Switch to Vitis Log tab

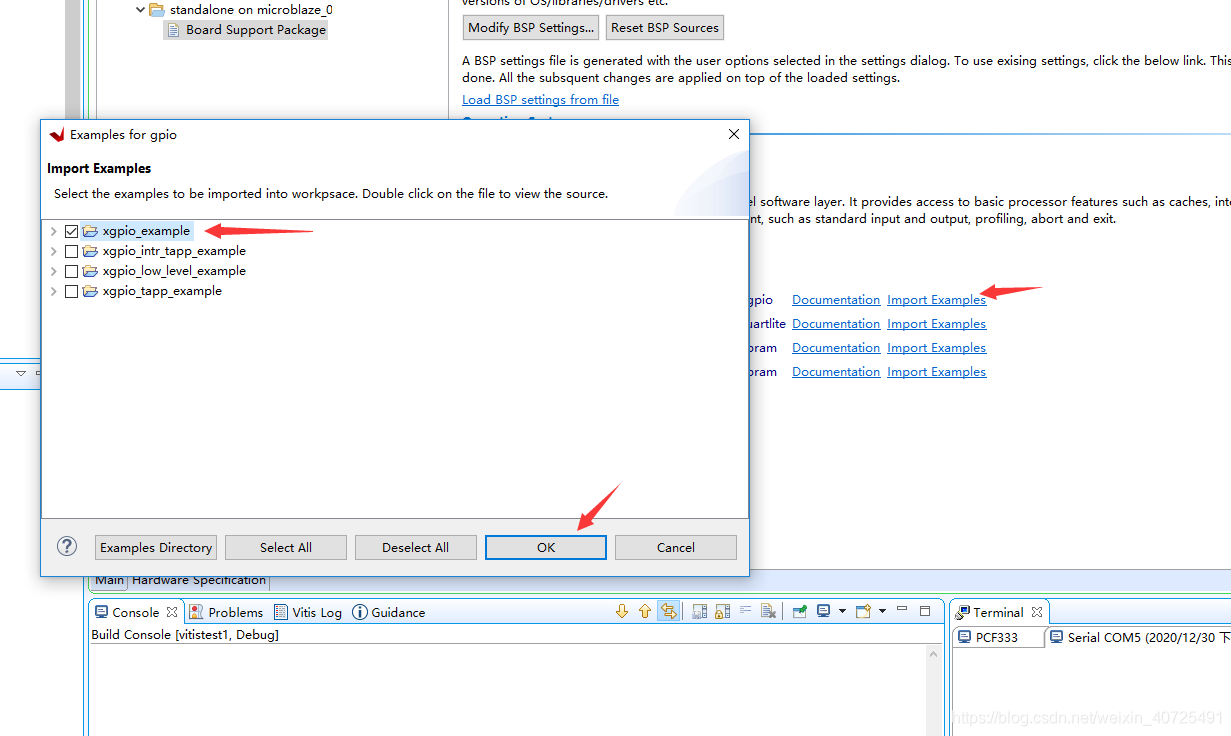tap(308, 612)
